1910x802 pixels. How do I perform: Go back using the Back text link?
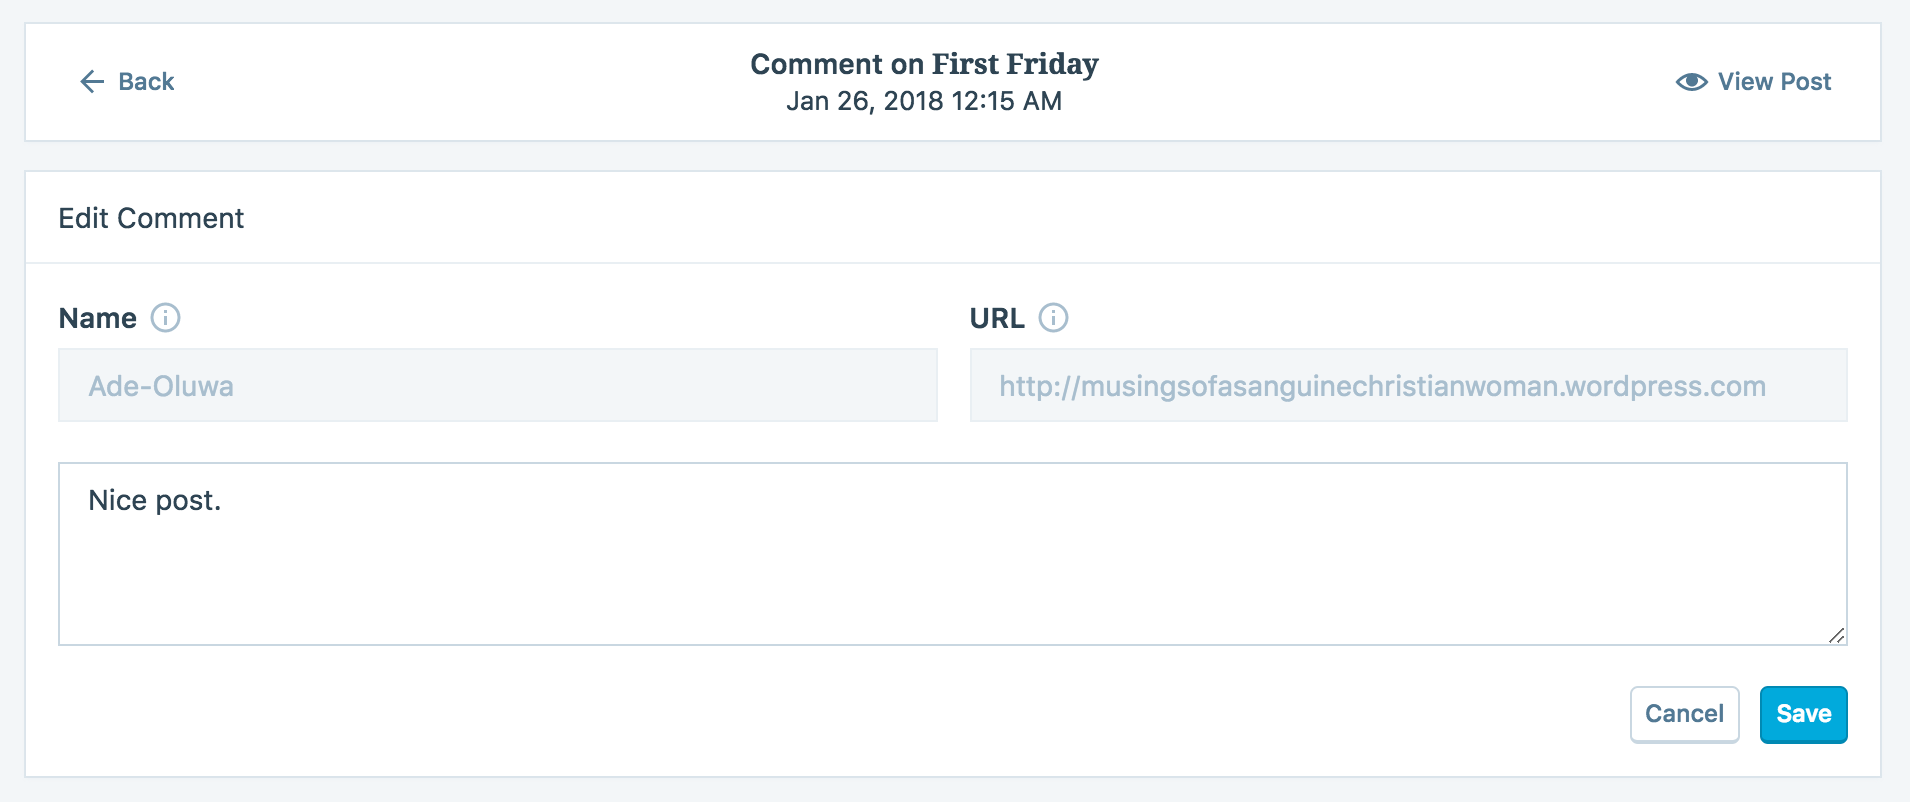coord(146,82)
